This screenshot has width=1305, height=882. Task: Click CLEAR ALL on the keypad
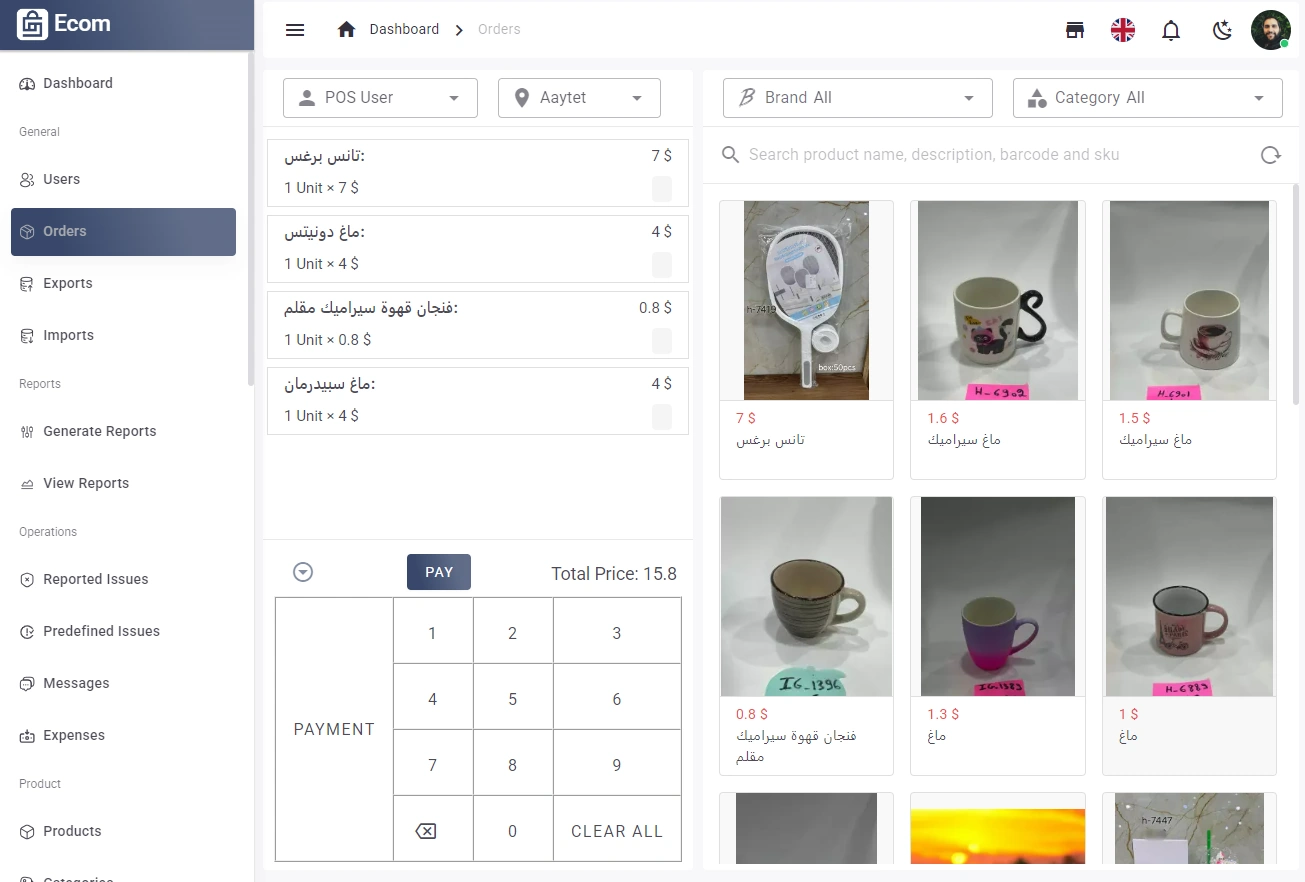click(x=616, y=830)
